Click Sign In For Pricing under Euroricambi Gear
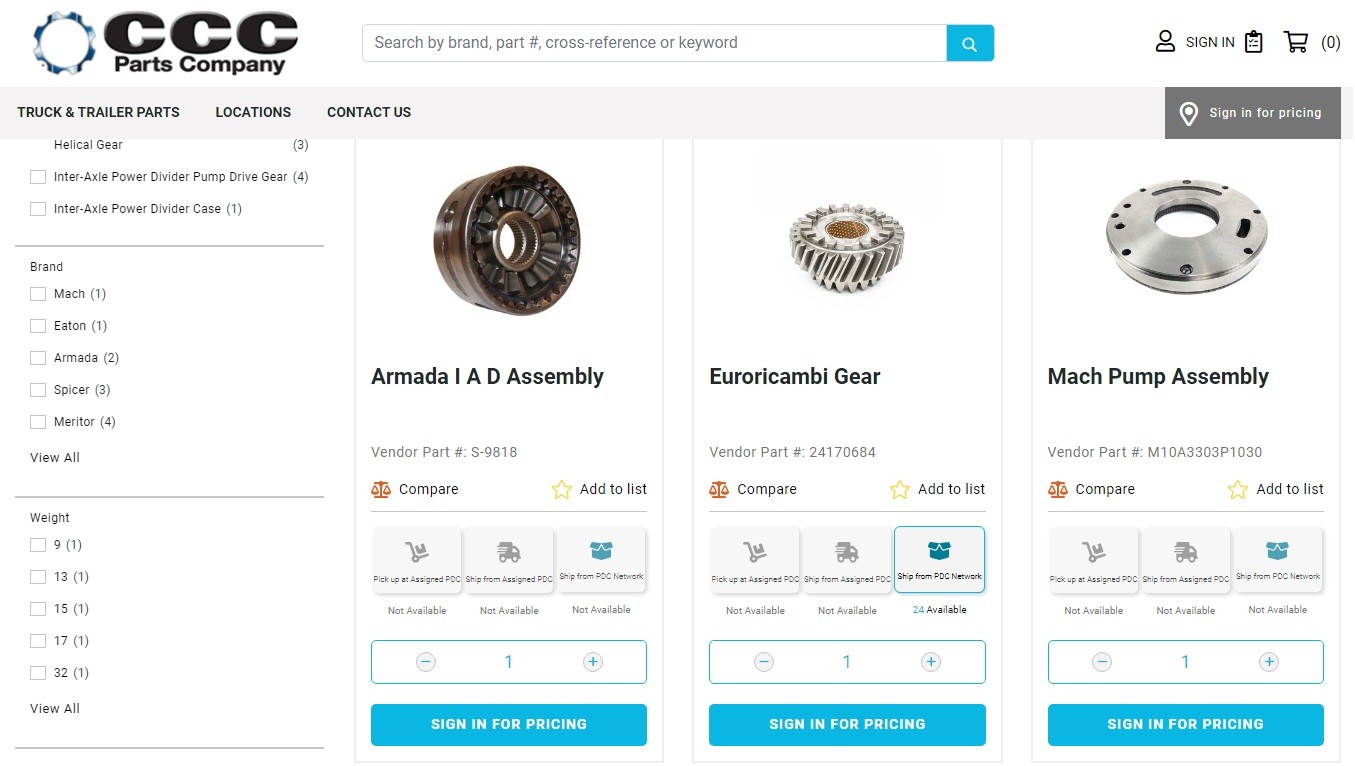This screenshot has width=1355, height=766. tap(847, 725)
